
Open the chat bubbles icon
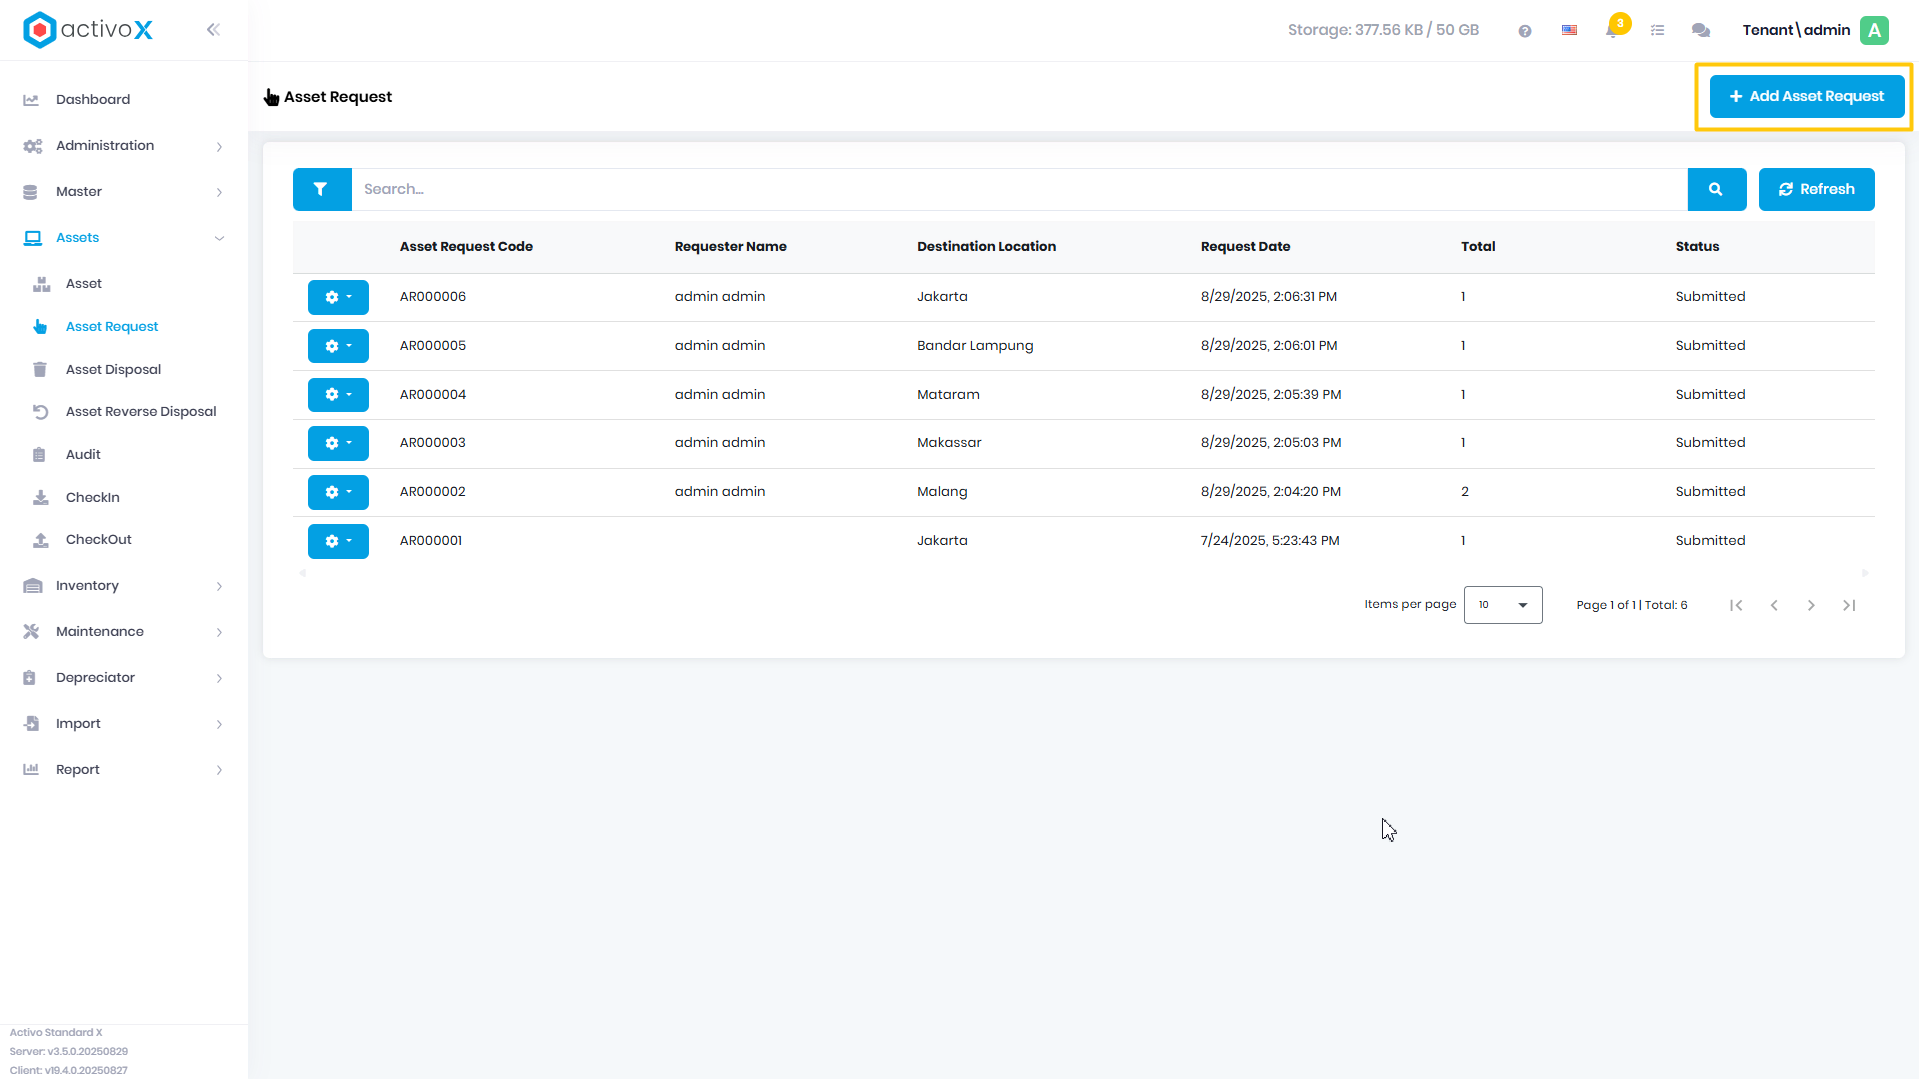[x=1701, y=31]
